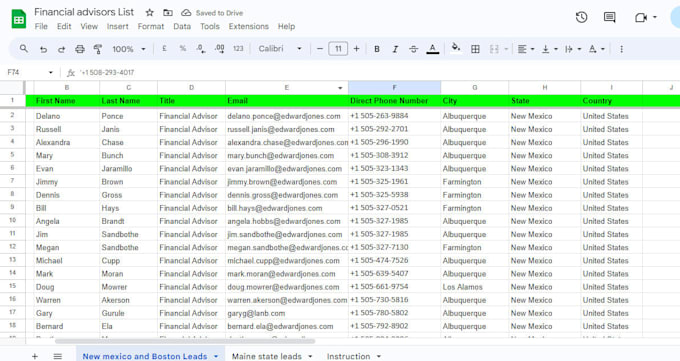Print the spreadsheet
The image size is (680, 361).
click(x=80, y=49)
